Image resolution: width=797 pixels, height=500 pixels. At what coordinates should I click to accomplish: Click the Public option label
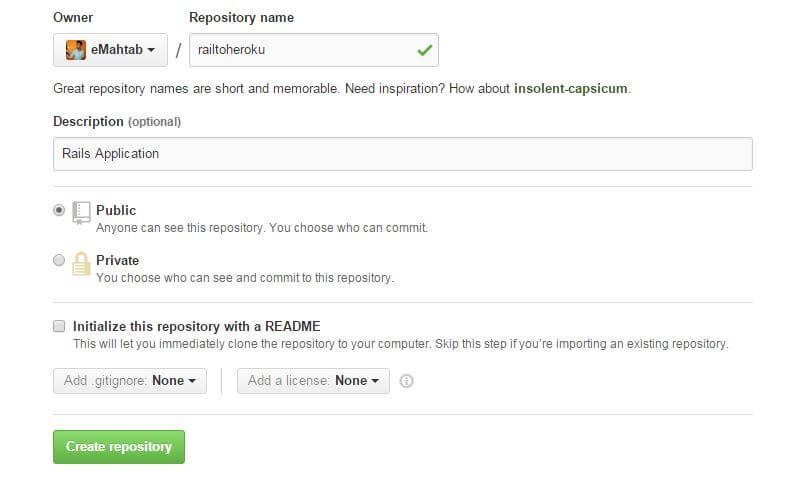tap(116, 210)
